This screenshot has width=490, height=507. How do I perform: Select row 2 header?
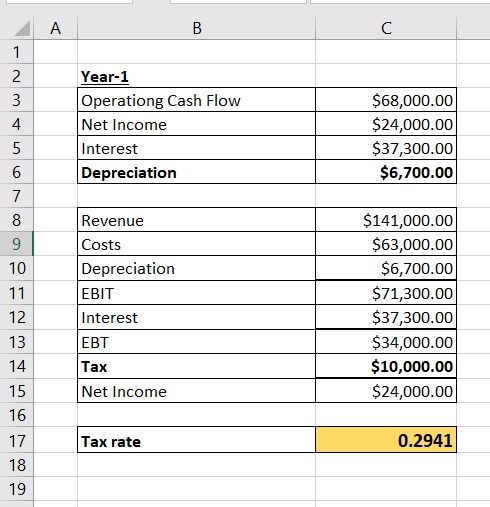coord(16,76)
